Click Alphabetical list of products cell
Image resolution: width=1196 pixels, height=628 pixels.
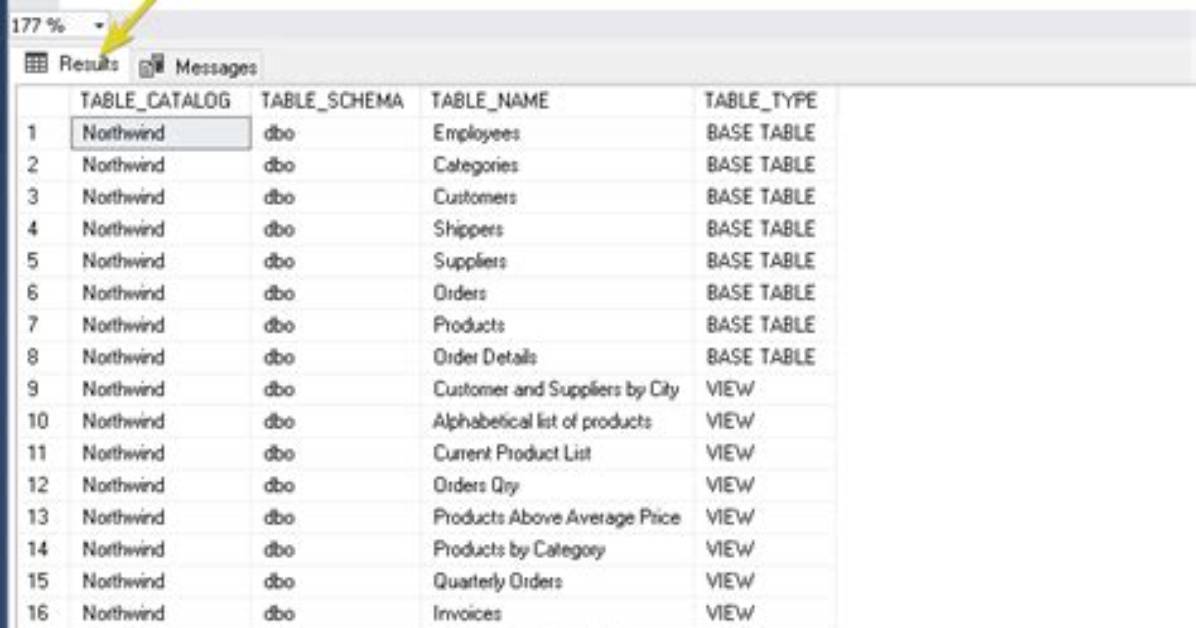click(557, 421)
